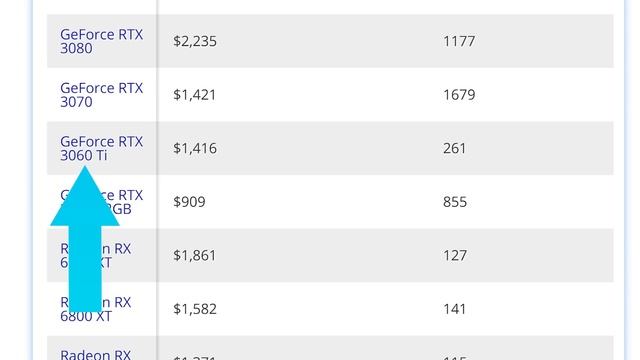Select the $1,421 price cell
The image size is (640, 360).
pos(194,95)
